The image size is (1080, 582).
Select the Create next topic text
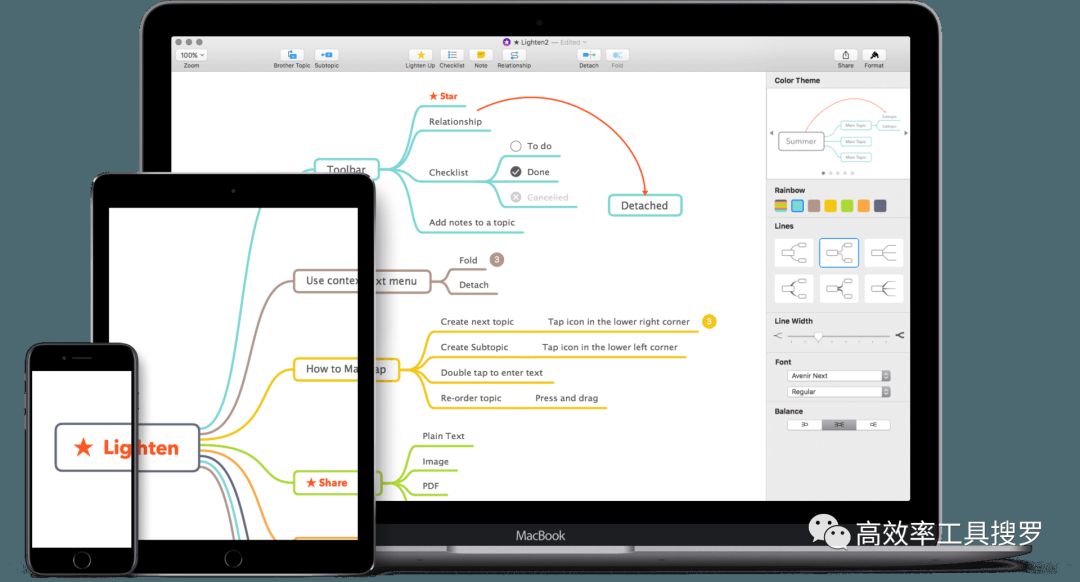477,322
